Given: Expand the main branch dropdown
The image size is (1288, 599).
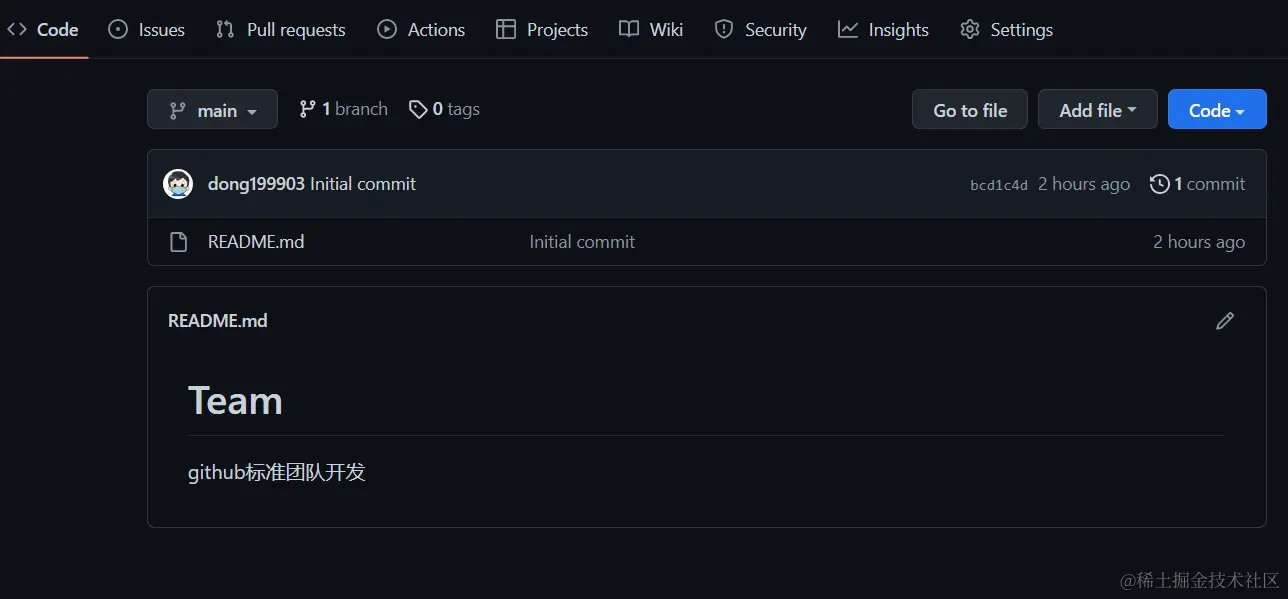Looking at the screenshot, I should point(212,110).
